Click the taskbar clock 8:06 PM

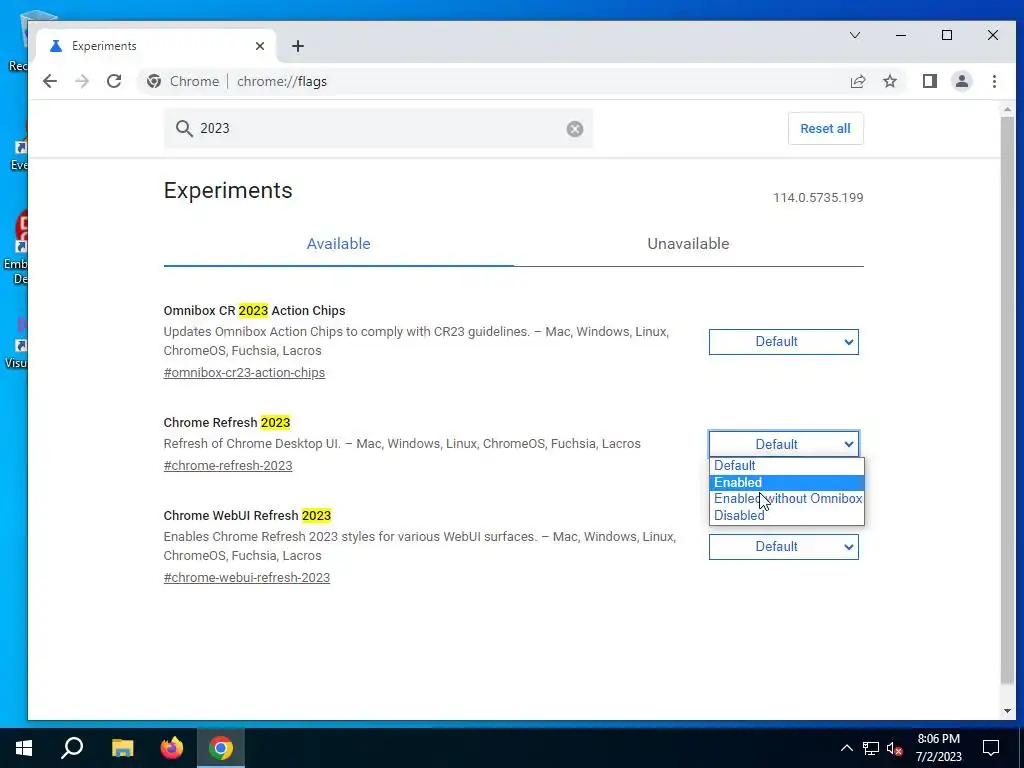938,748
